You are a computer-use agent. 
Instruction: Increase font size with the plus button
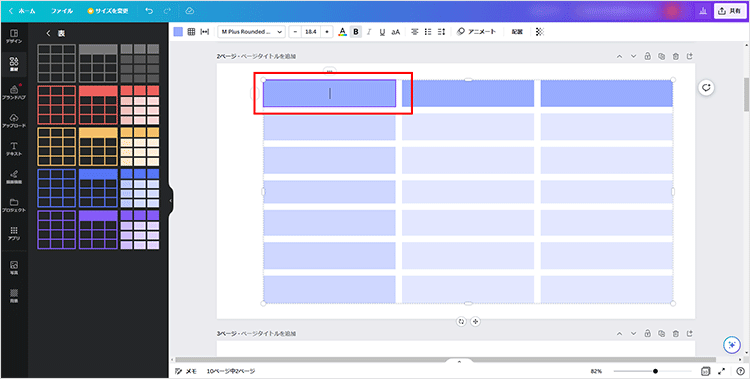[327, 32]
